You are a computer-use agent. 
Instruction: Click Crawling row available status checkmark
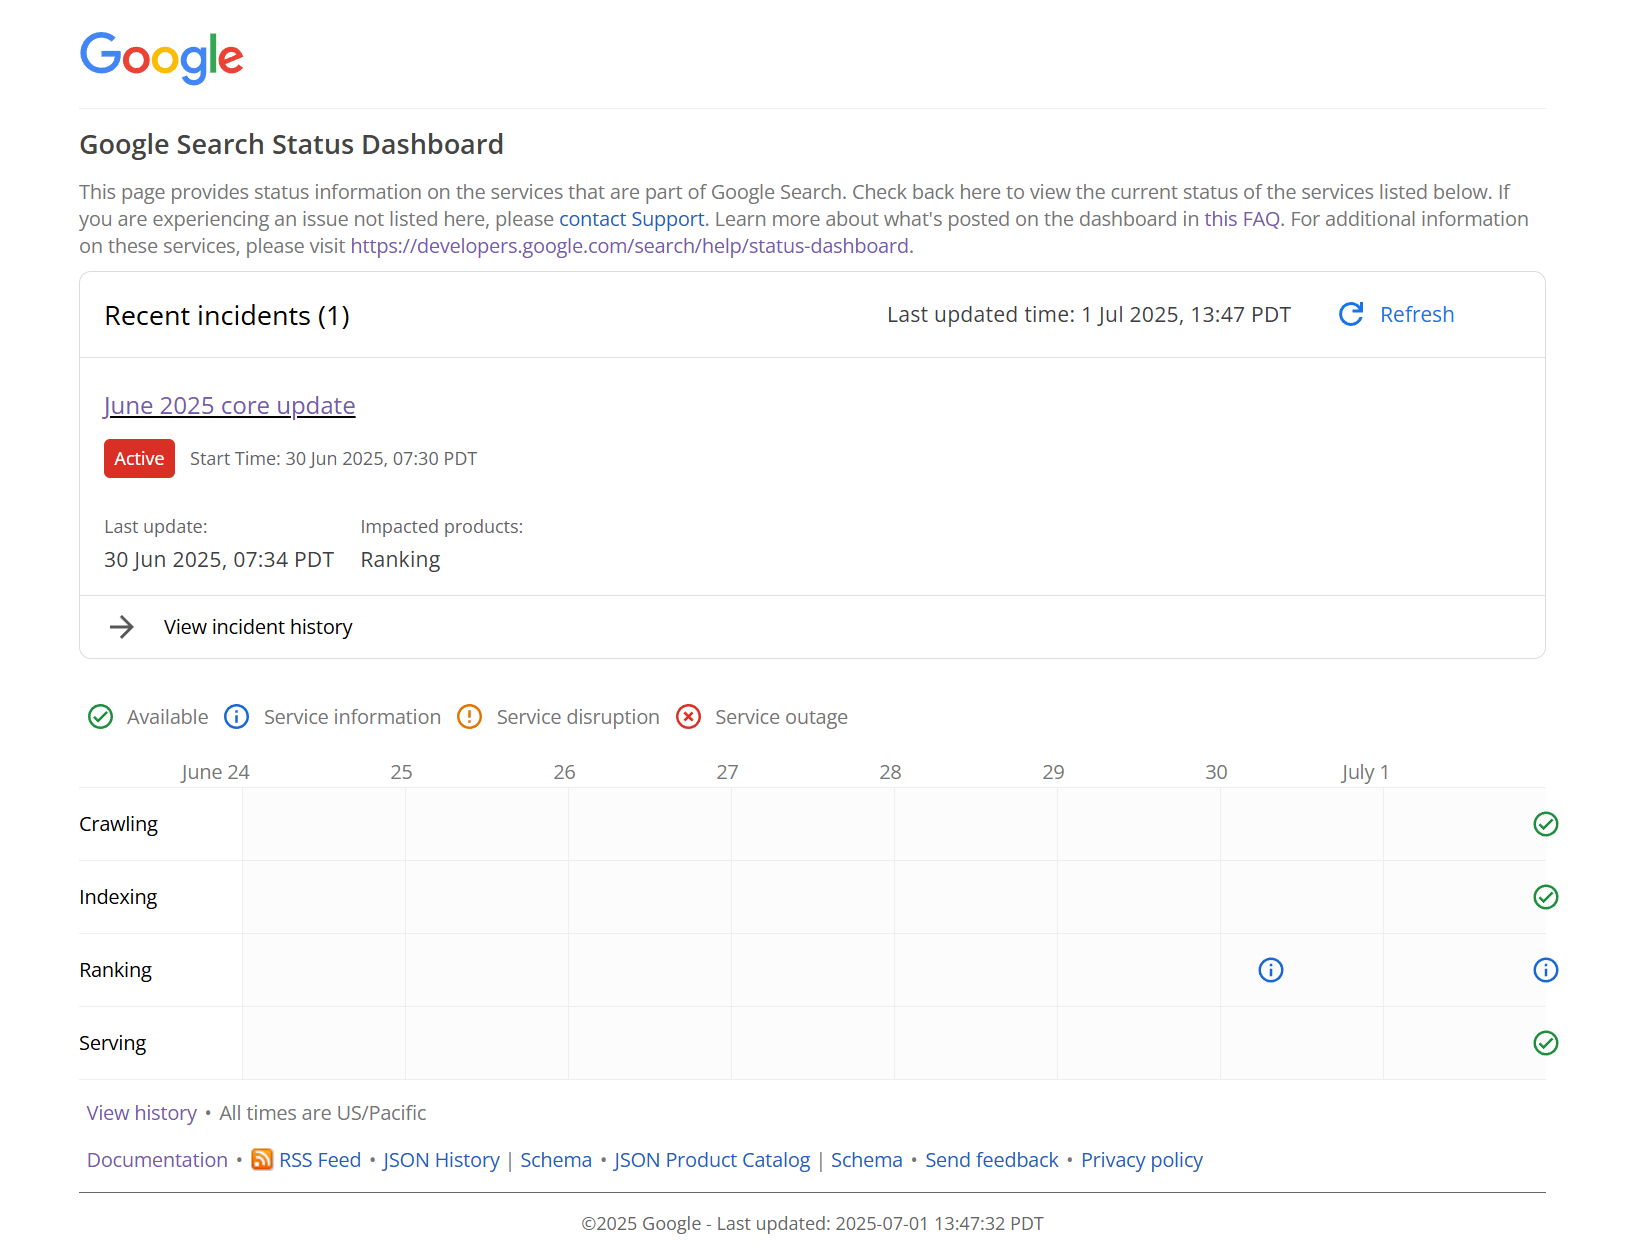tap(1546, 824)
